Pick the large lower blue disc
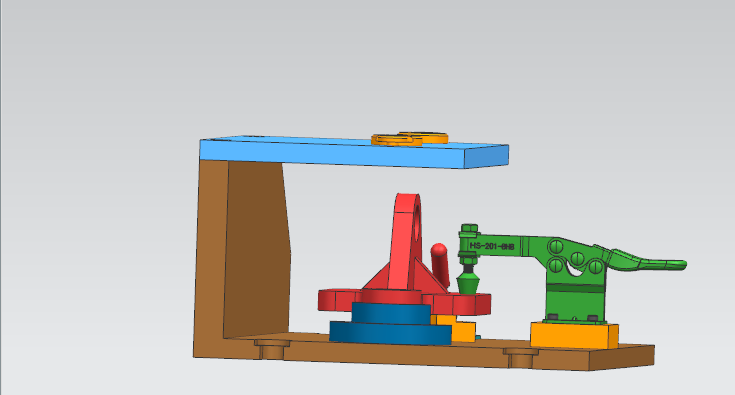Screen dimensions: 735x395 pos(390,333)
